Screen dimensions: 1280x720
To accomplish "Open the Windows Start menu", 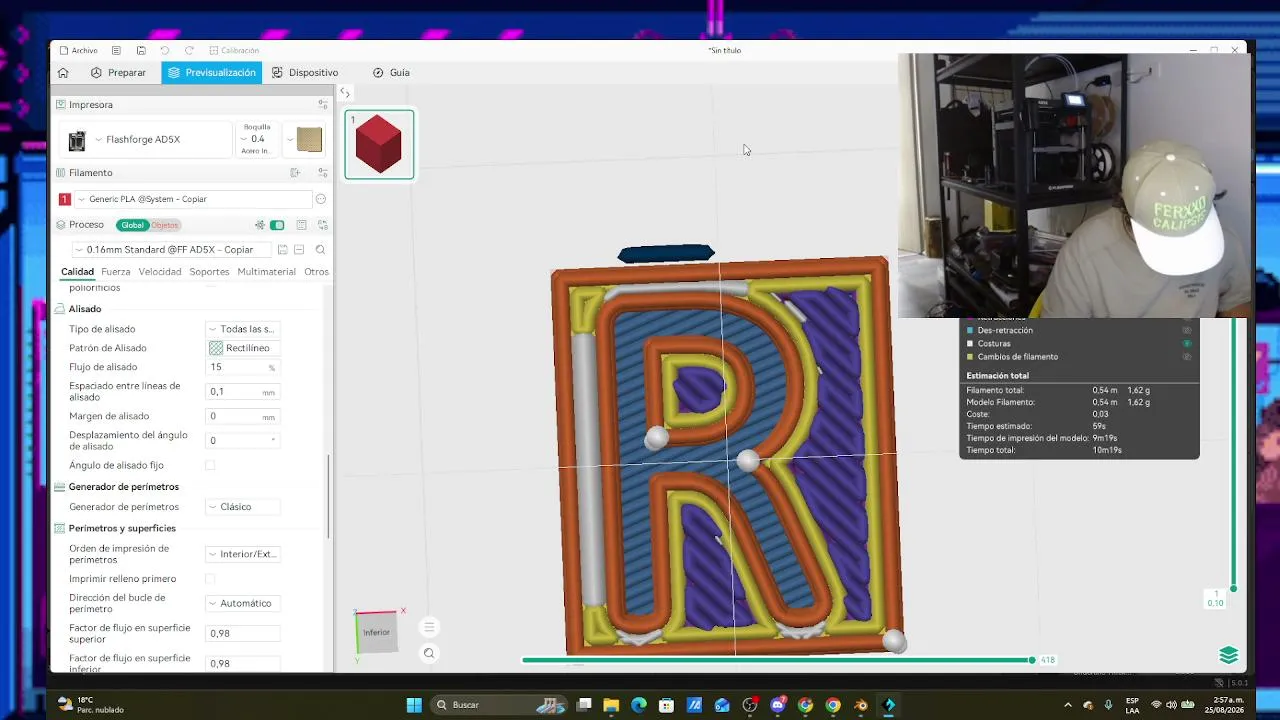I will (414, 705).
